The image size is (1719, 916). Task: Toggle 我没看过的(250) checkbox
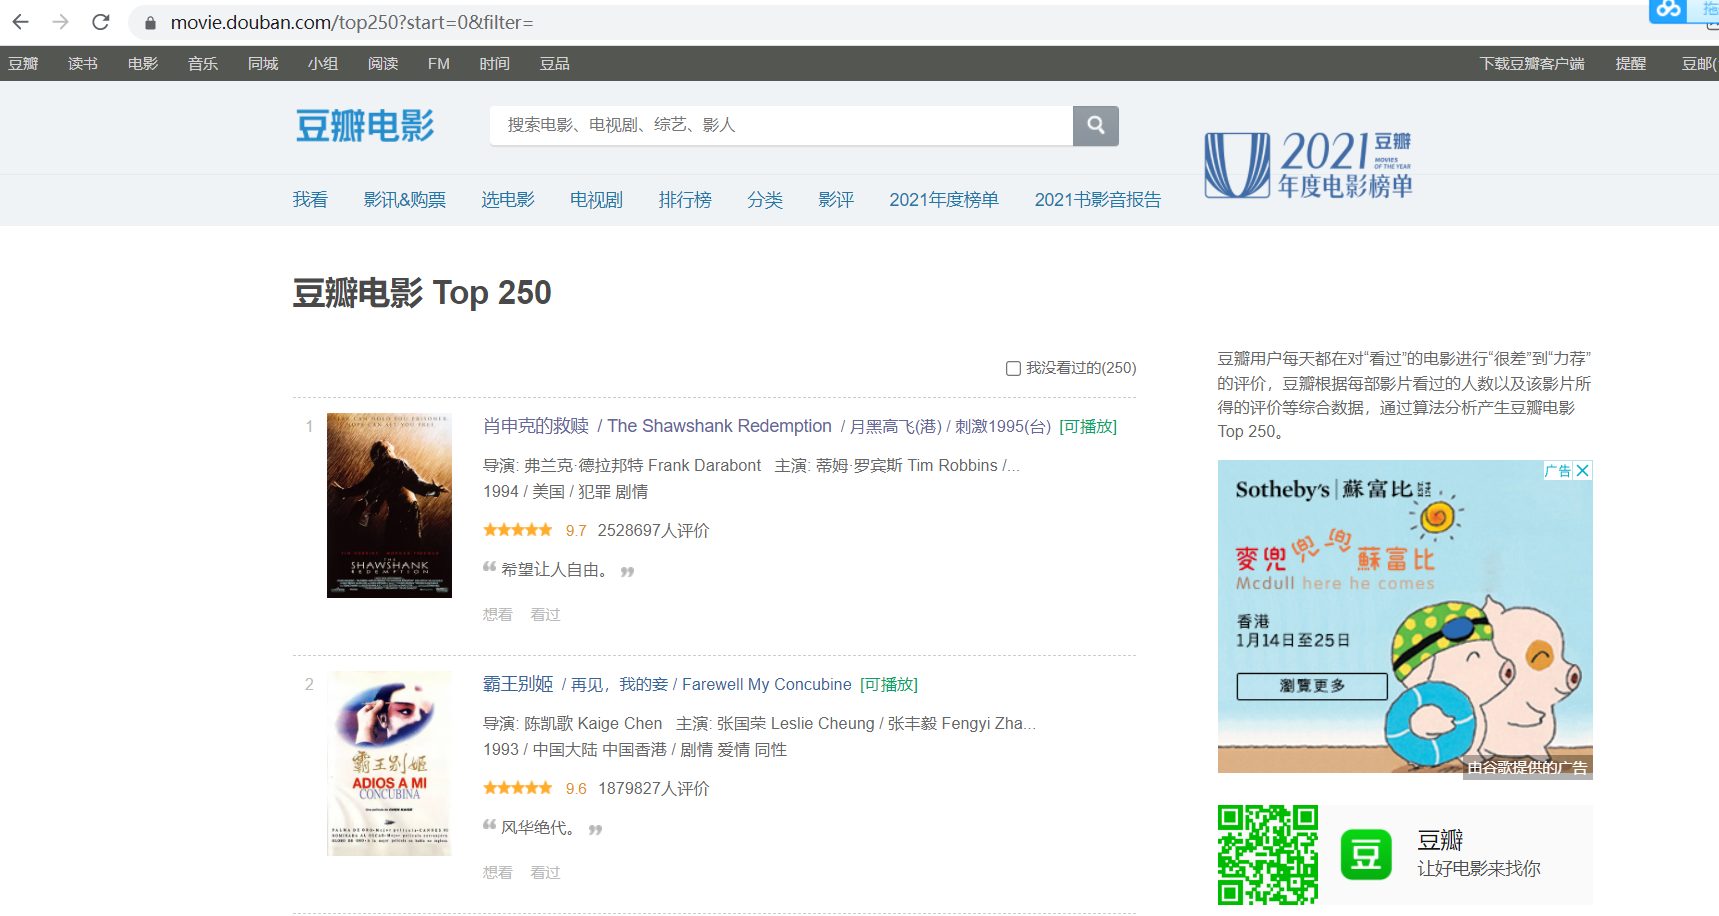(x=1013, y=368)
